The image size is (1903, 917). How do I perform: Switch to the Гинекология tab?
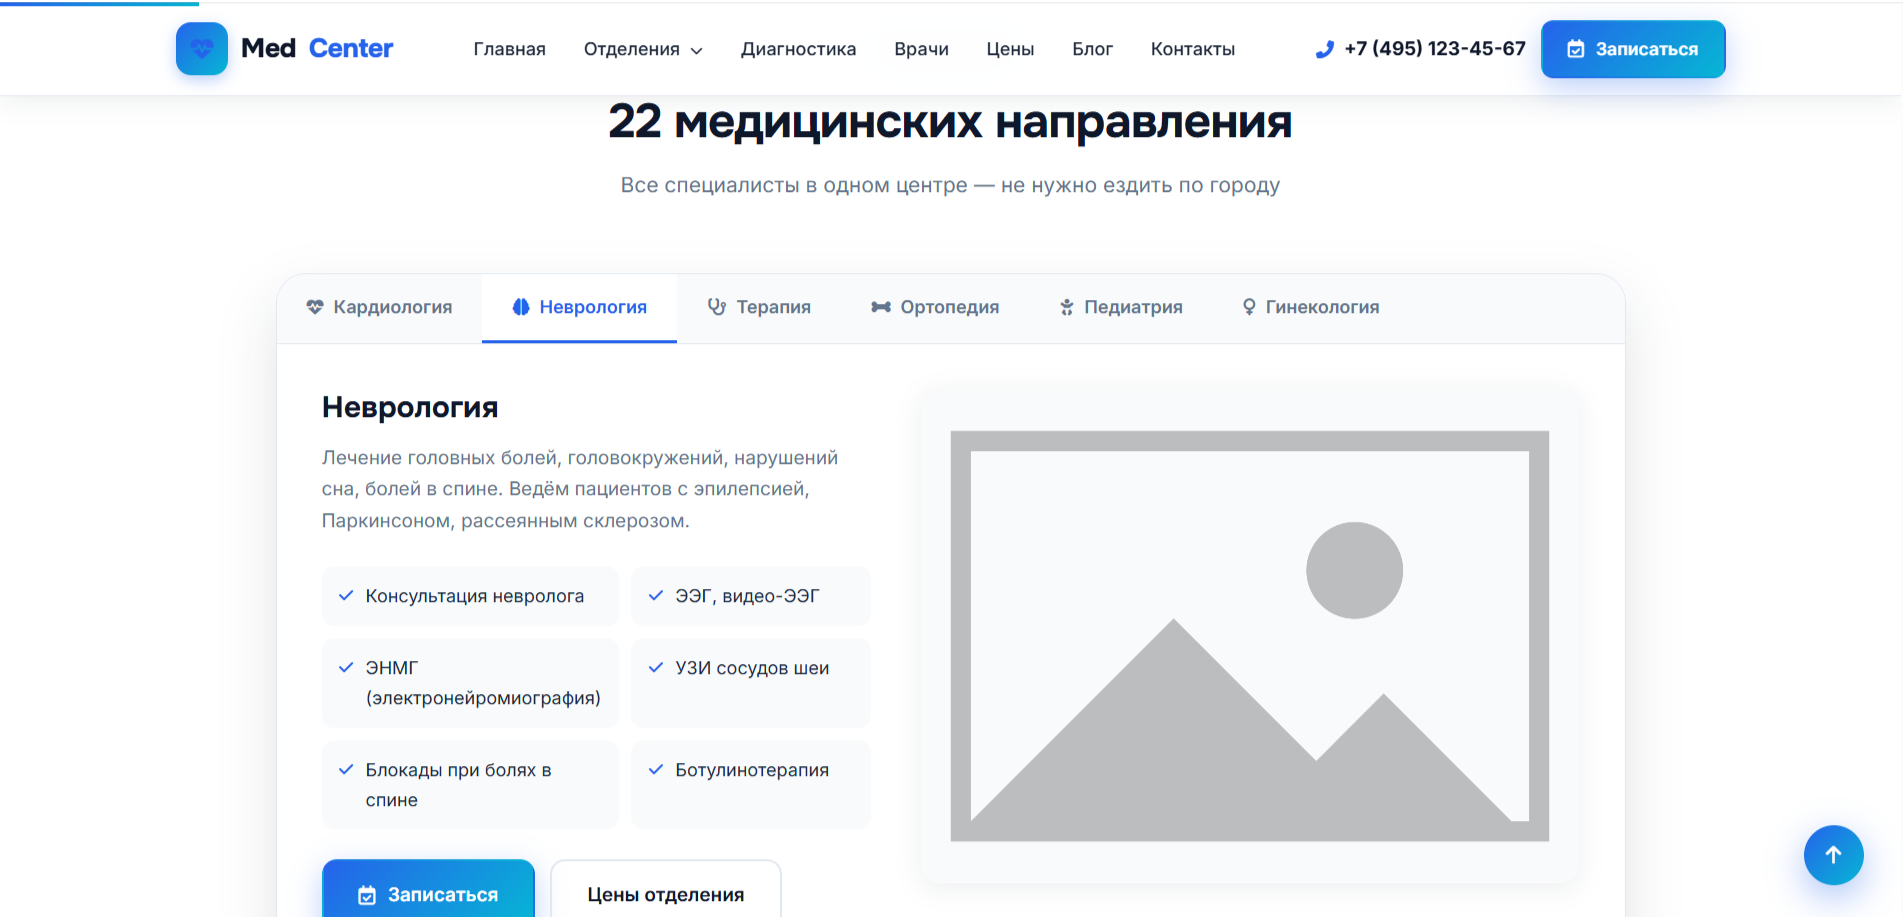[x=1310, y=308]
